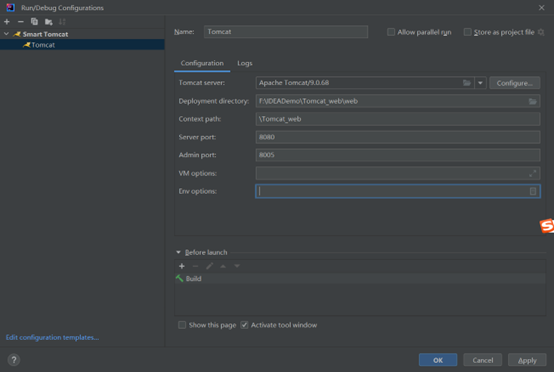Viewport: 554px width, 372px height.
Task: Move before launch task down
Action: pos(237,266)
